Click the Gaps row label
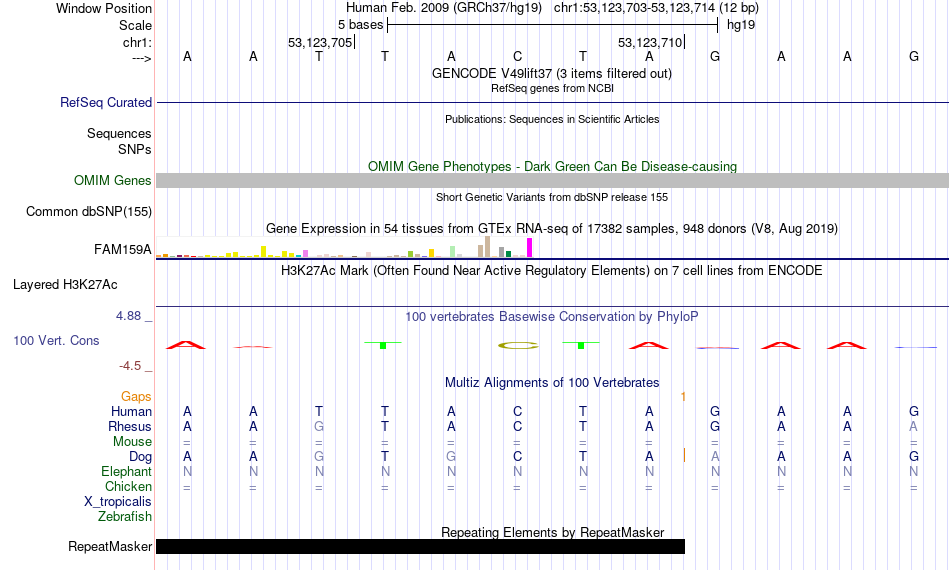The image size is (950, 570). [136, 396]
